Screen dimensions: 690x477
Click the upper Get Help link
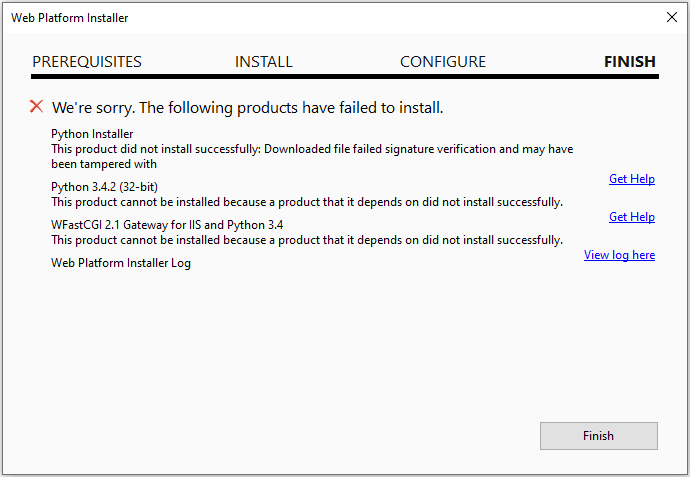[x=632, y=179]
